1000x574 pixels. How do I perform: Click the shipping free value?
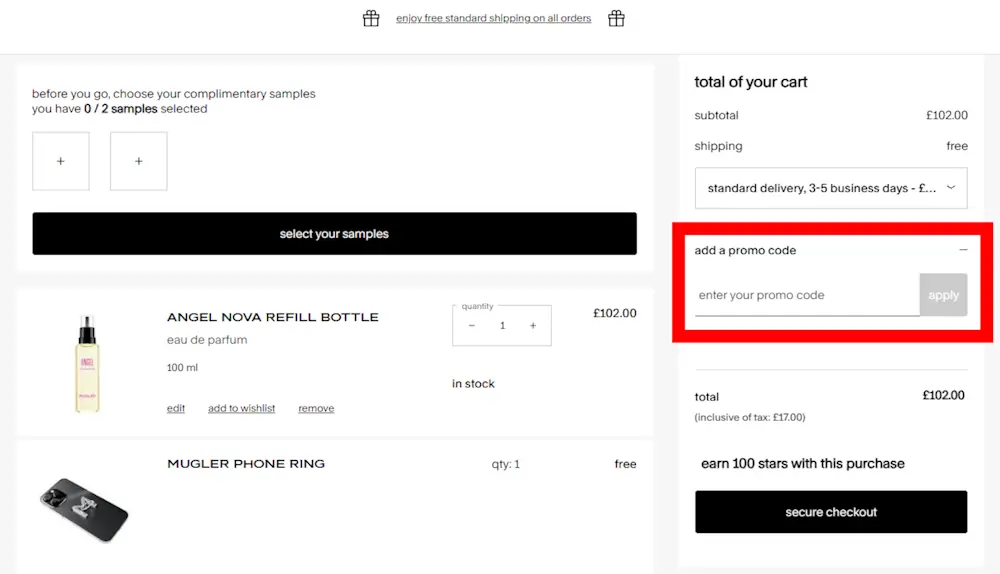click(x=957, y=146)
